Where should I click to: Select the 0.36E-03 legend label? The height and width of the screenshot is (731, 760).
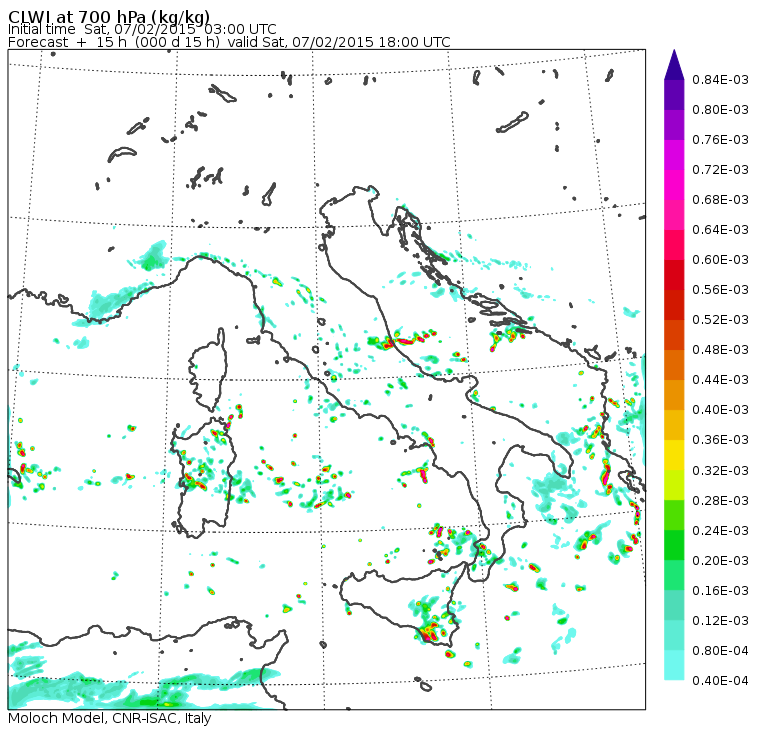coord(720,440)
